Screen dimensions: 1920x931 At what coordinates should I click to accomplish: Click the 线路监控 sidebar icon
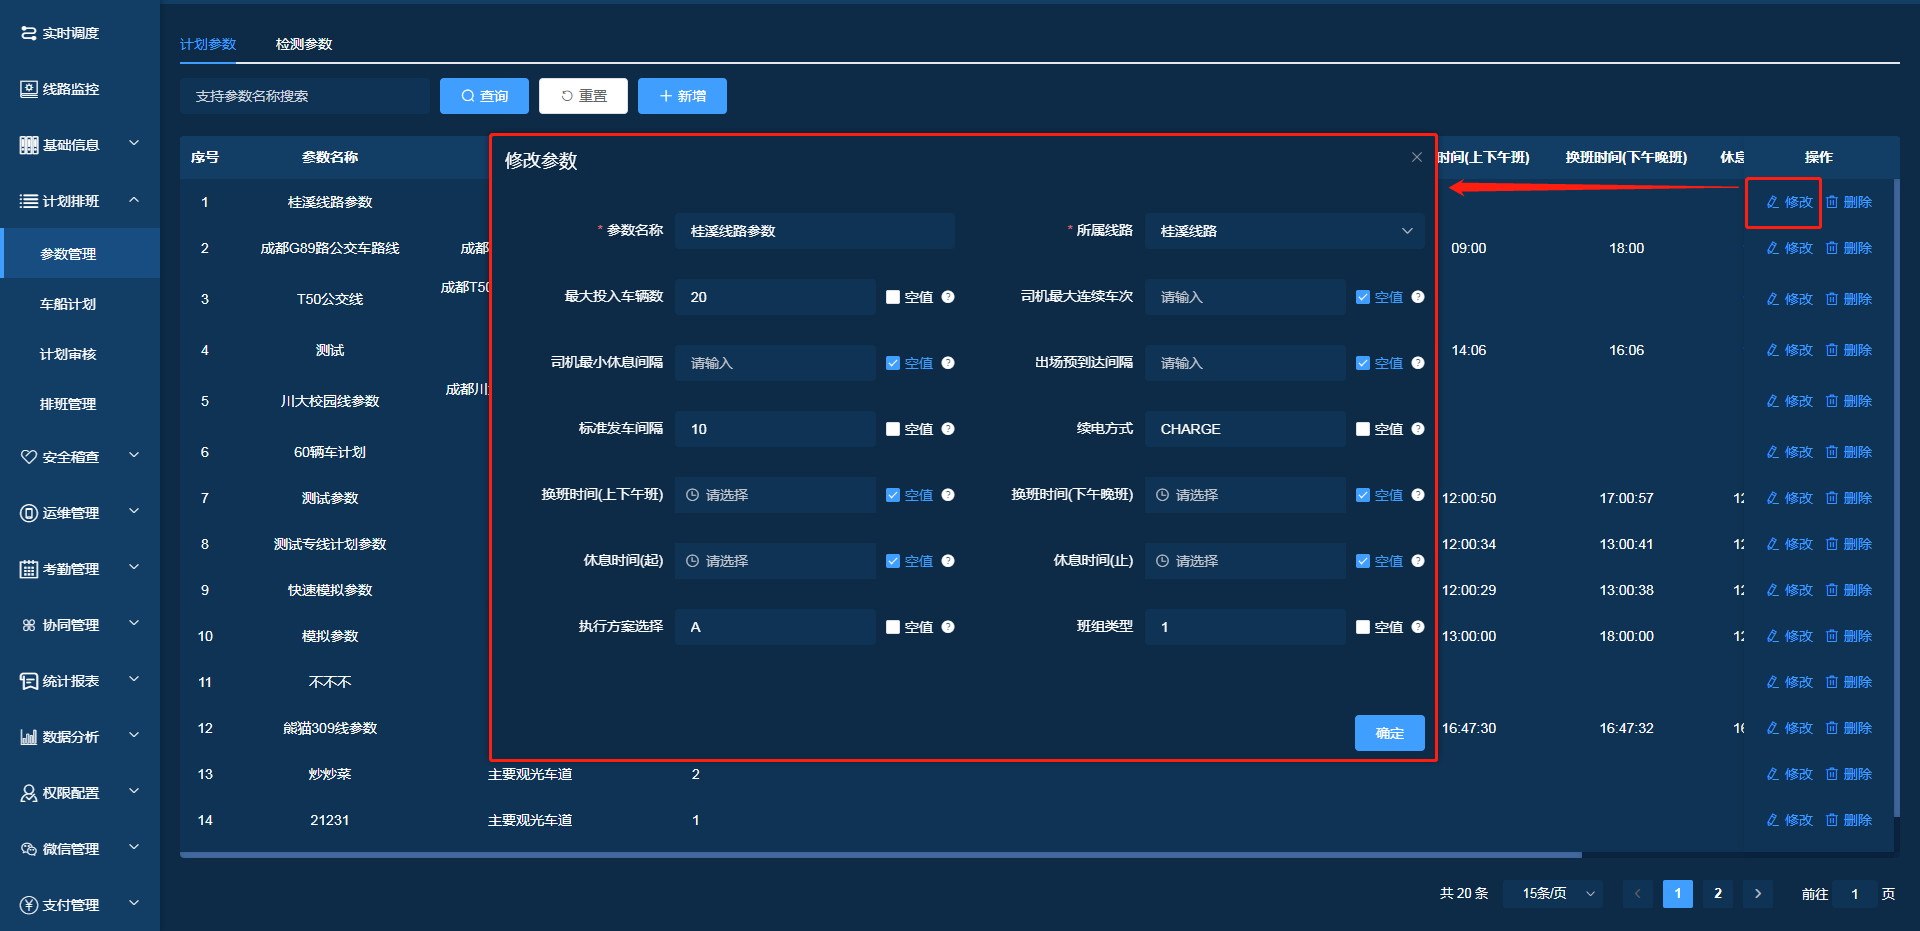pyautogui.click(x=29, y=89)
